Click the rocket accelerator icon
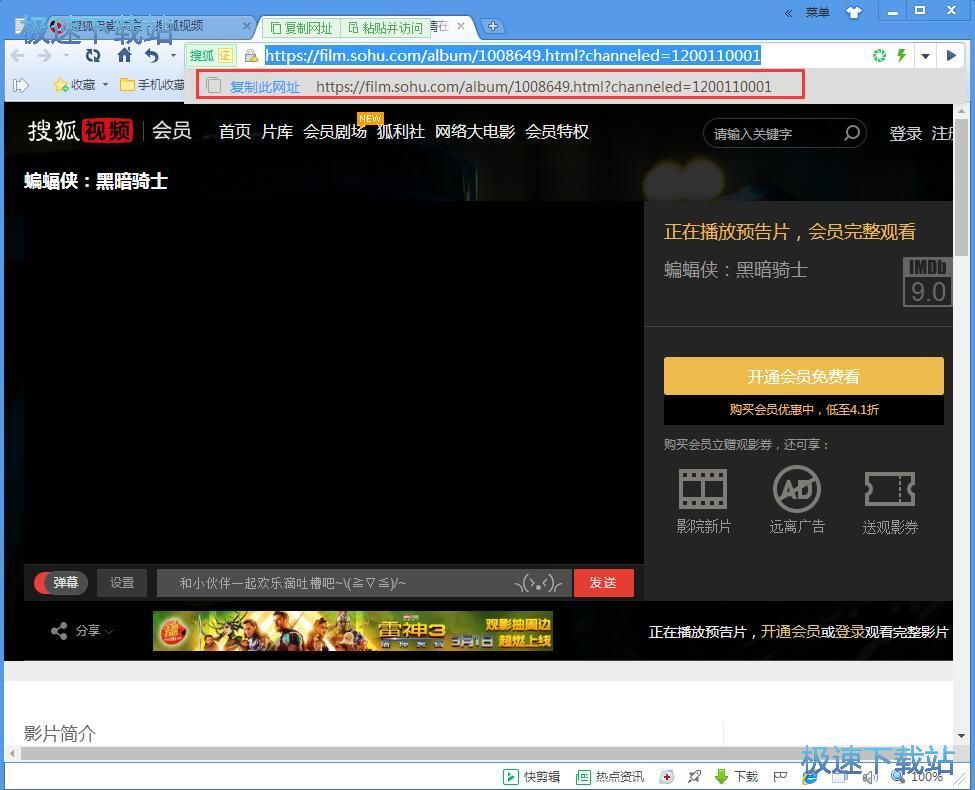Image resolution: width=975 pixels, height=790 pixels. click(695, 776)
